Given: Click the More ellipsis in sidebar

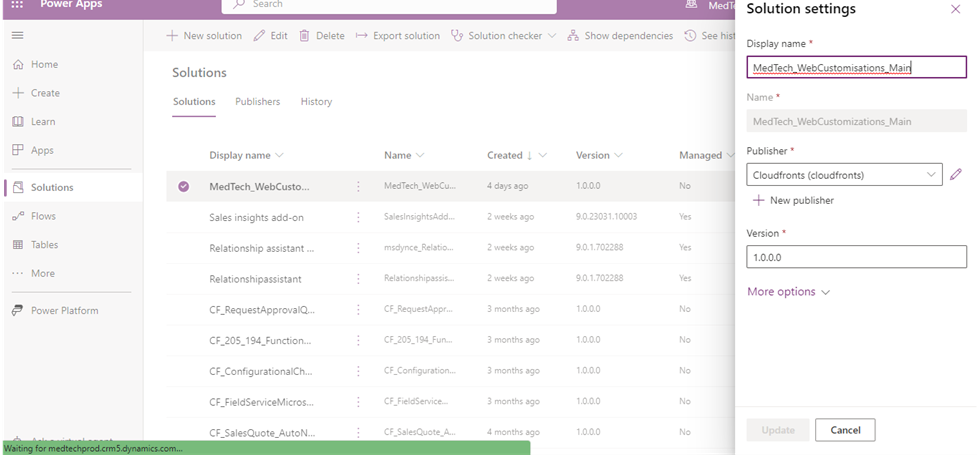Looking at the screenshot, I should tap(18, 273).
